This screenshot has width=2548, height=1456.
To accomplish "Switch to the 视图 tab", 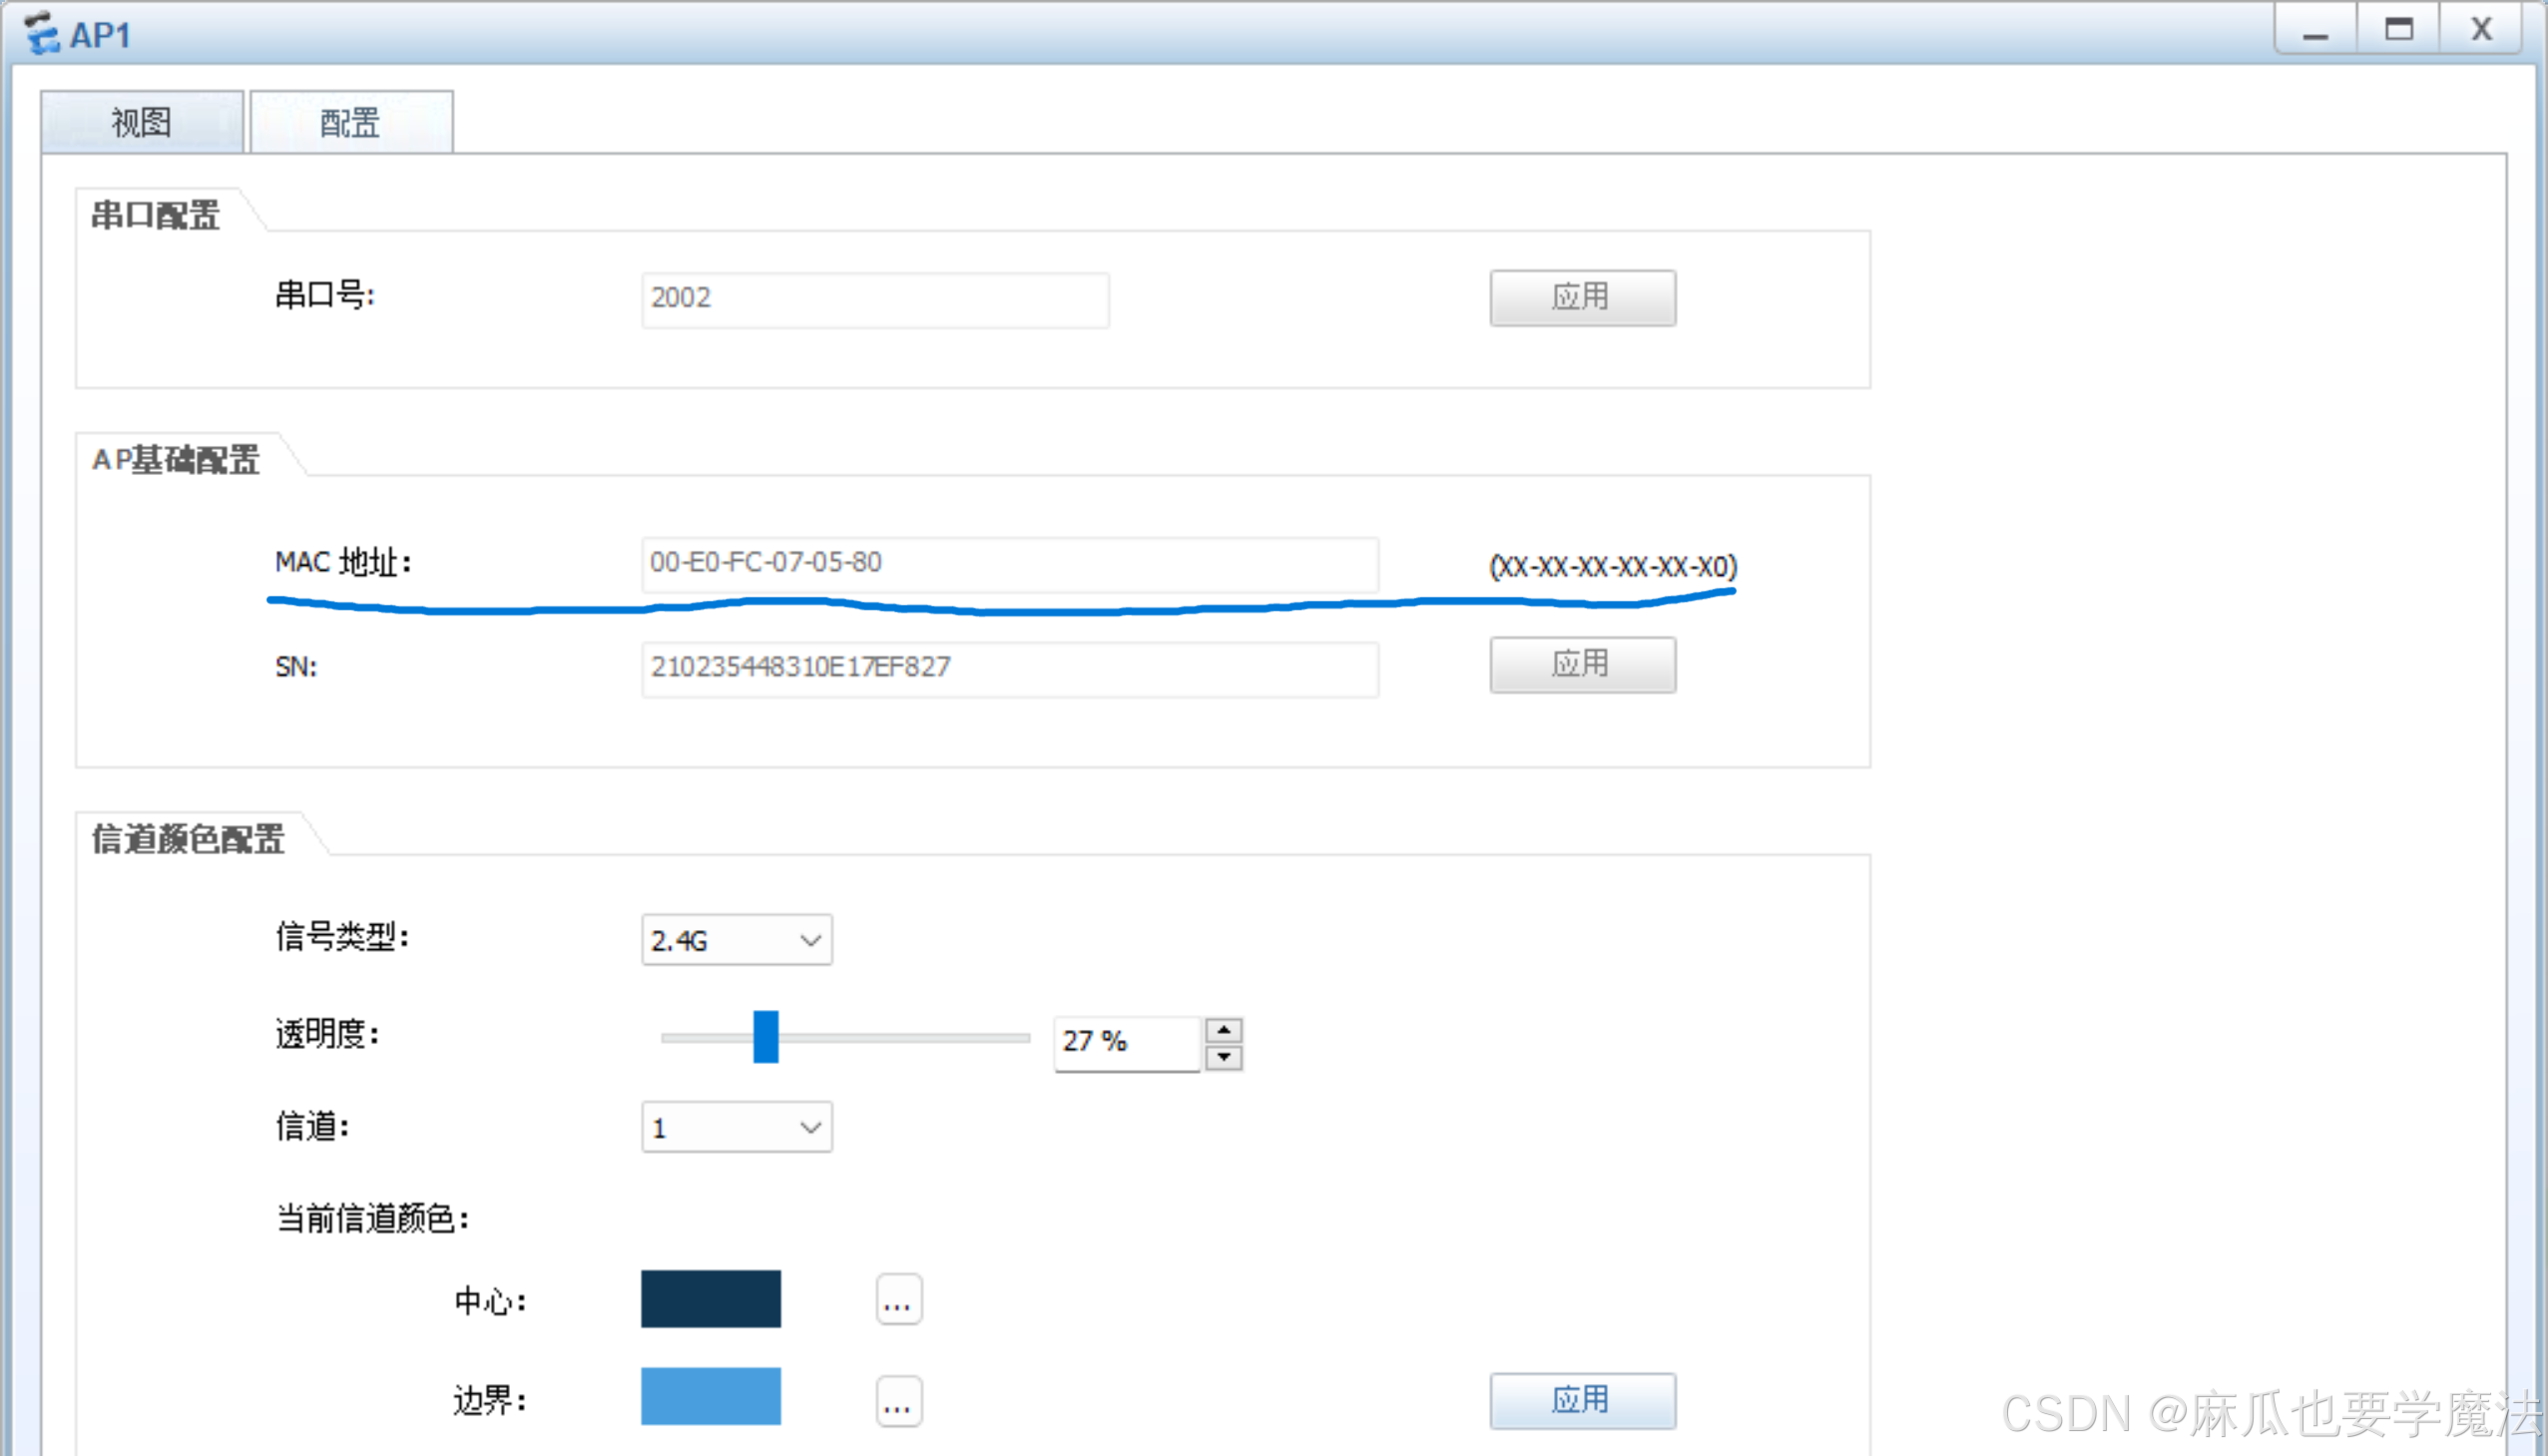I will point(141,123).
